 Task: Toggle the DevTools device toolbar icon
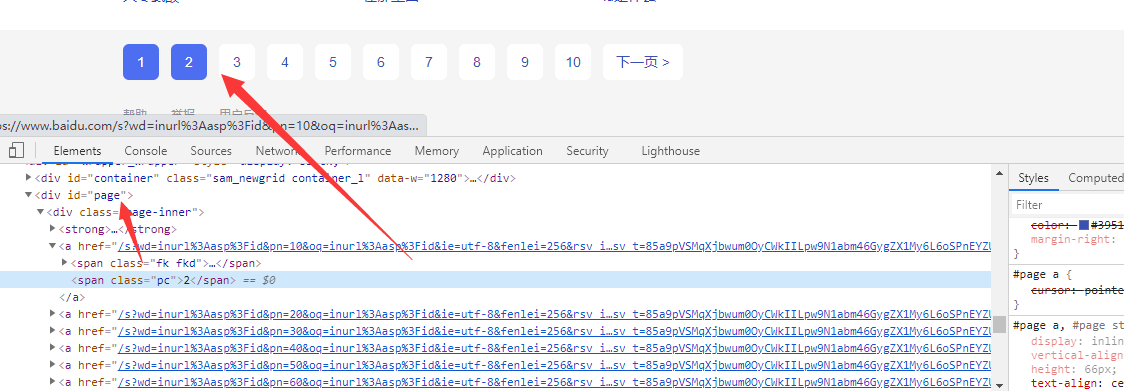click(16, 151)
